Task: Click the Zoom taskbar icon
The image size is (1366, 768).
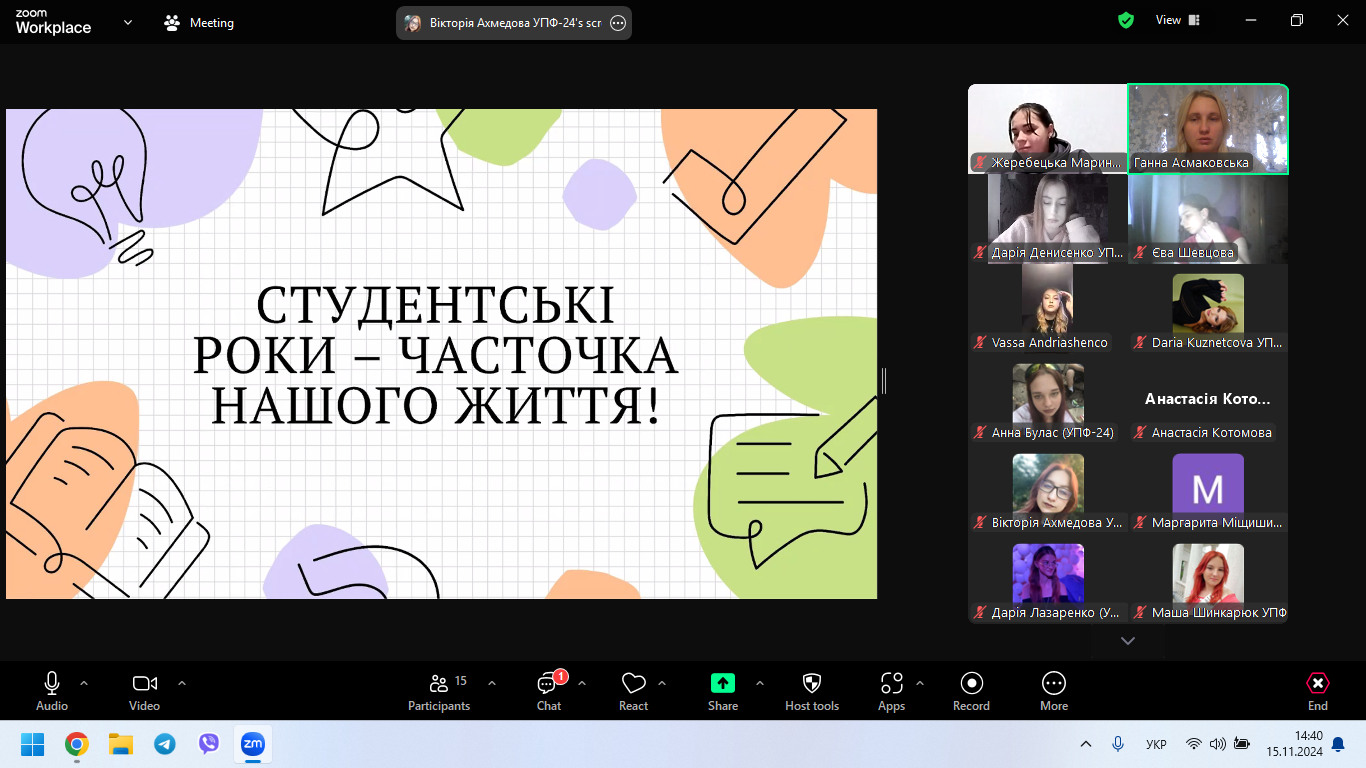Action: [x=253, y=744]
